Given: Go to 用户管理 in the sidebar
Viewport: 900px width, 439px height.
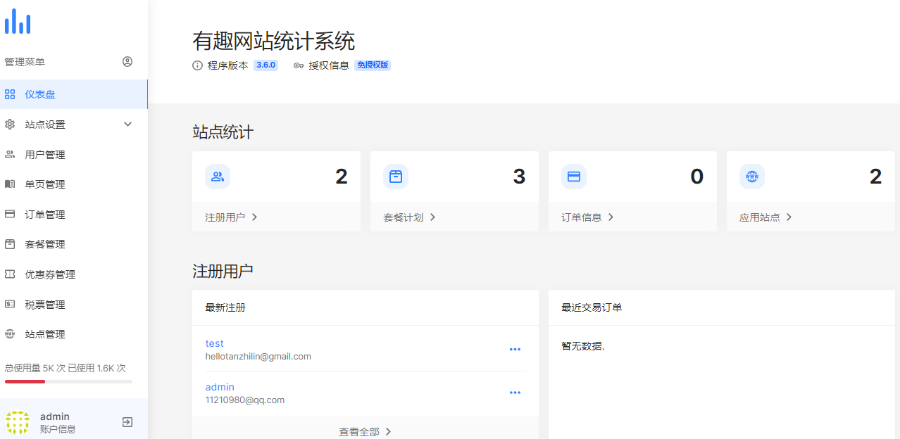Looking at the screenshot, I should [x=73, y=154].
